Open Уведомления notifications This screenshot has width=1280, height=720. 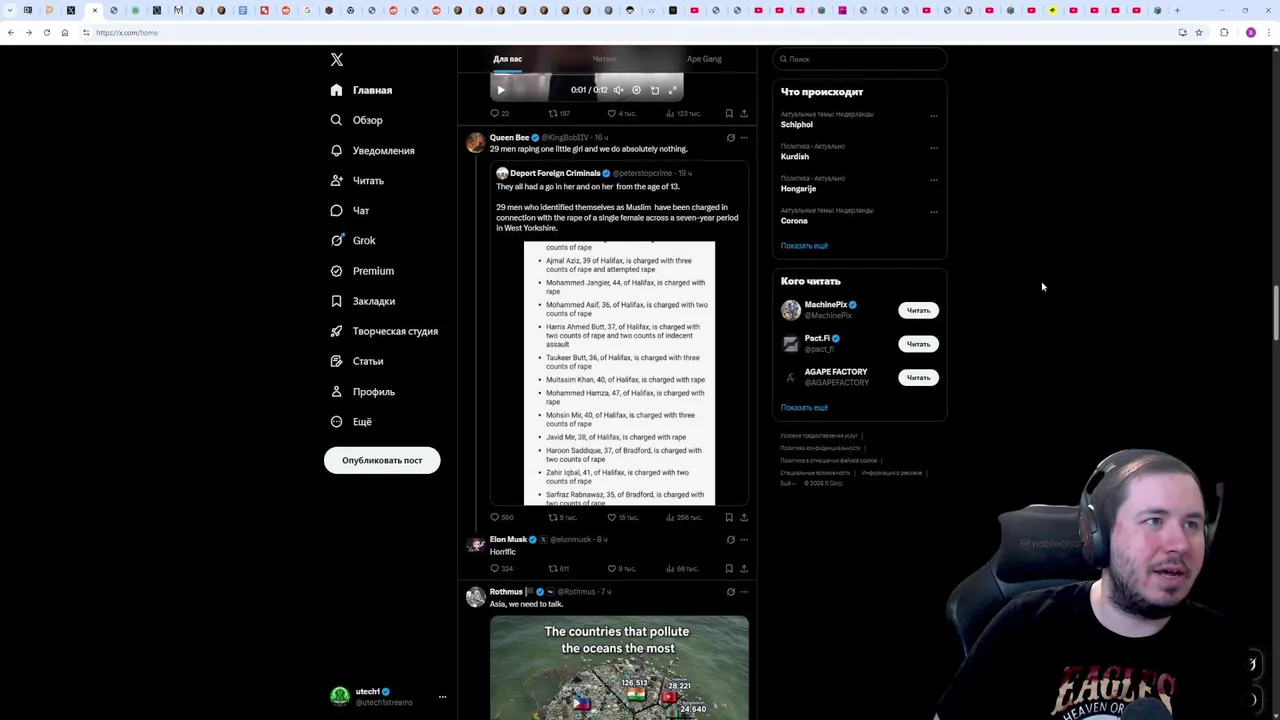pyautogui.click(x=372, y=150)
